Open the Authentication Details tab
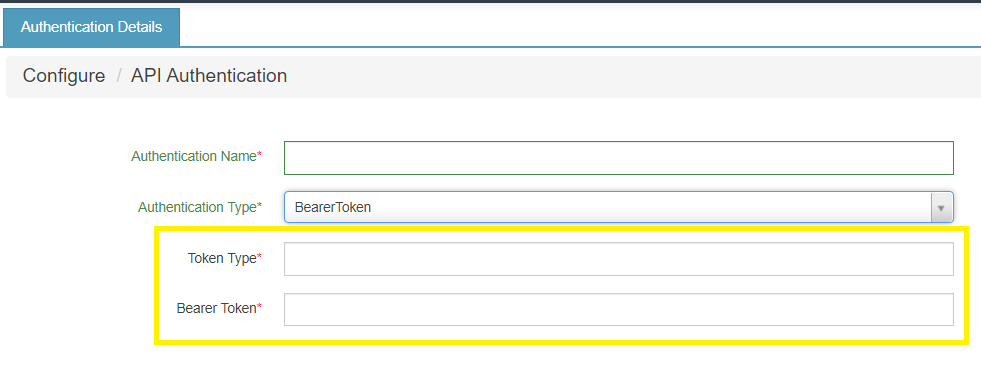This screenshot has height=369, width=981. click(x=91, y=27)
